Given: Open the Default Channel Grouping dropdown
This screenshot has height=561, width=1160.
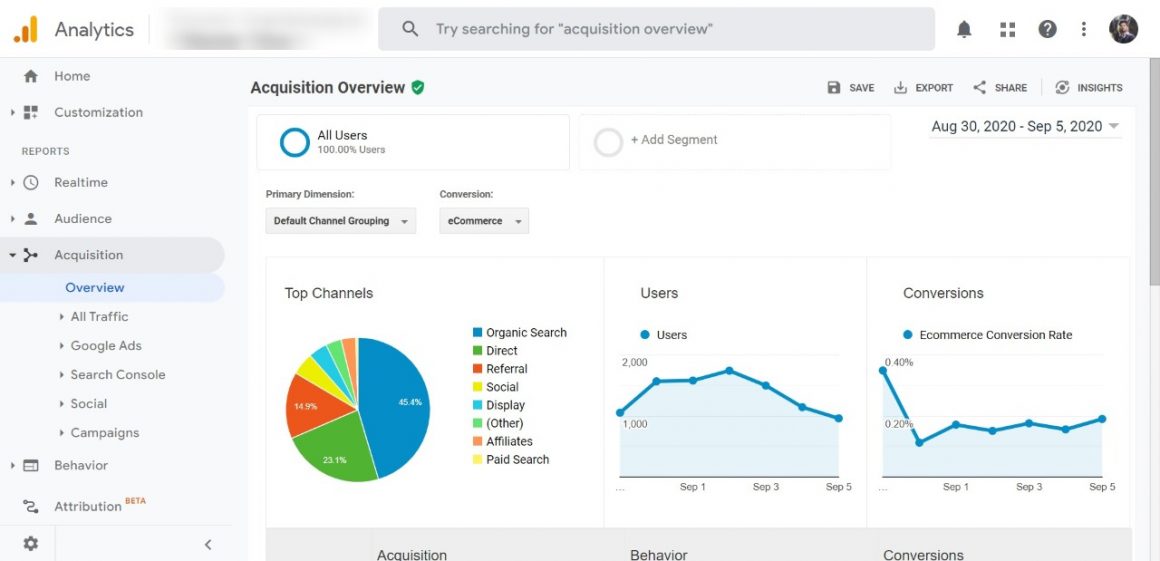Looking at the screenshot, I should [340, 221].
